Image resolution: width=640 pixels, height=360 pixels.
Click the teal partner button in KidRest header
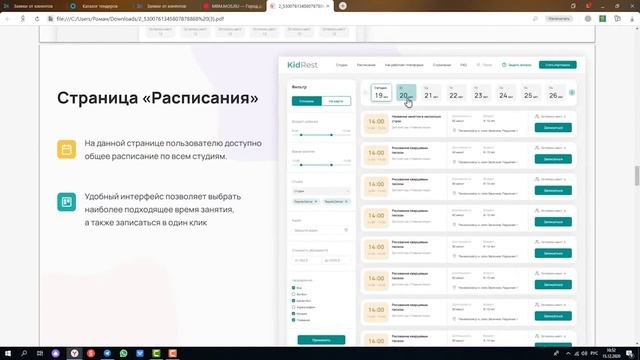[x=558, y=65]
